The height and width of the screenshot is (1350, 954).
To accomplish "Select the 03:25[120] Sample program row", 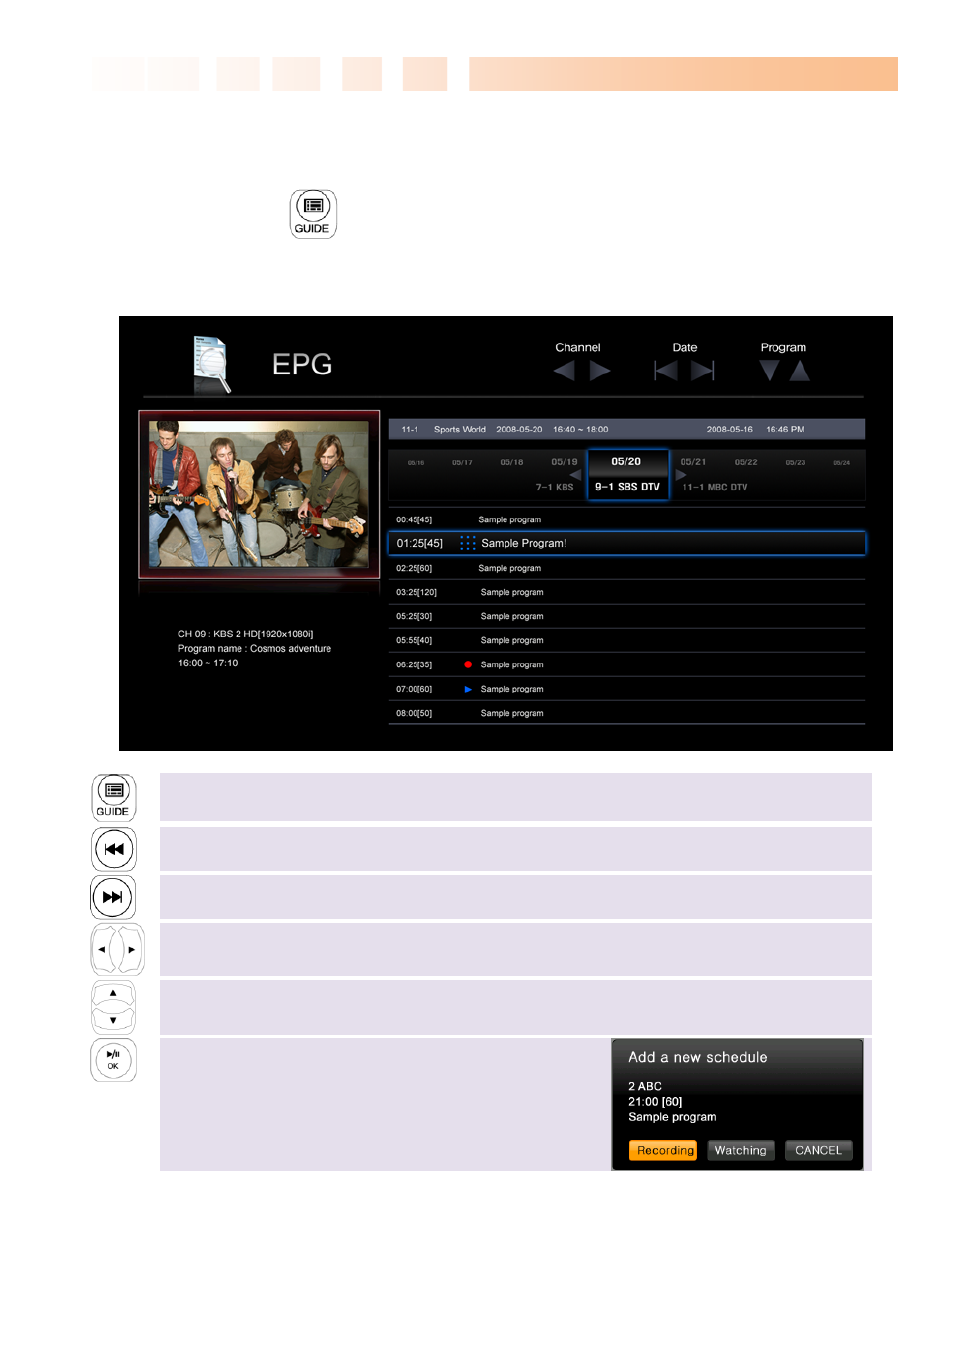I will pos(627,592).
